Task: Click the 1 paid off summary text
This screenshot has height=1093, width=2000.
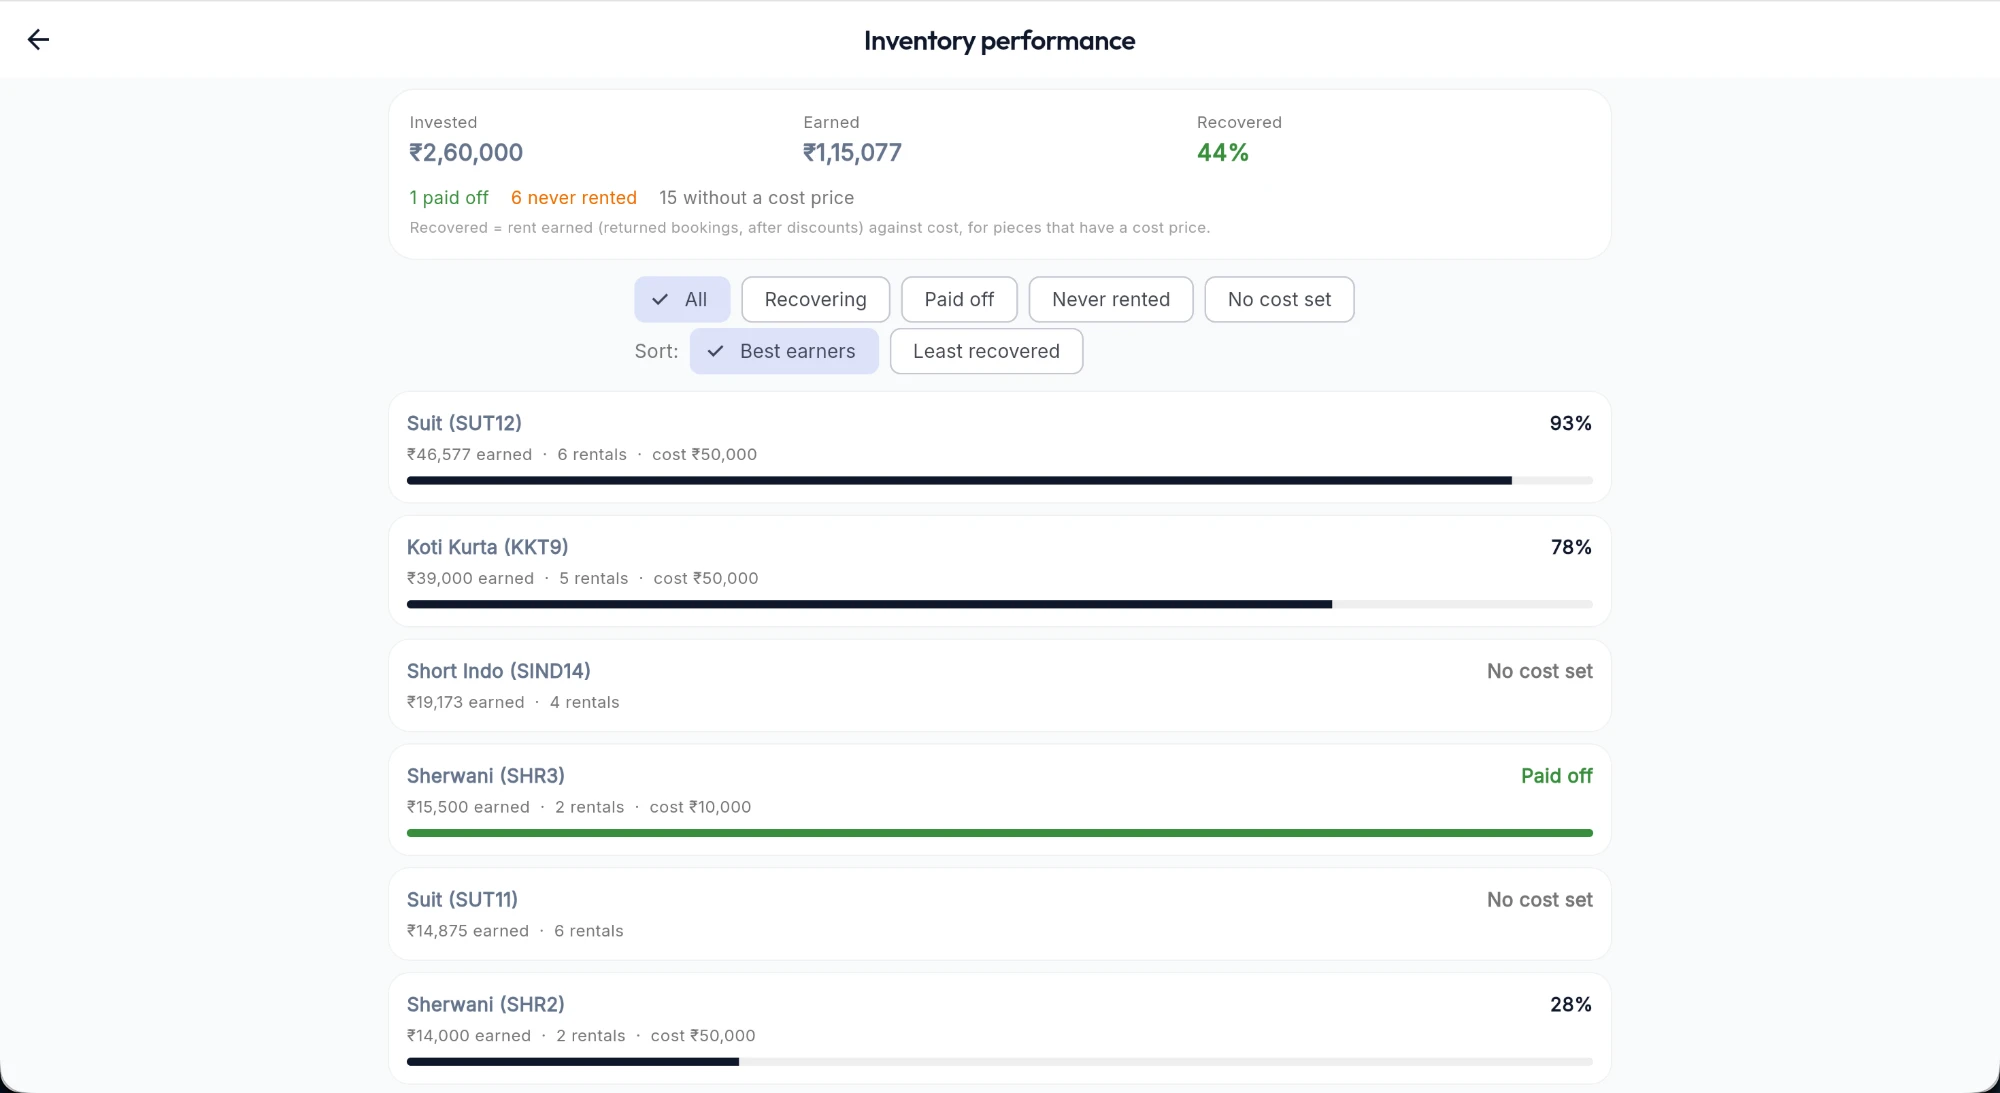Action: [x=449, y=198]
